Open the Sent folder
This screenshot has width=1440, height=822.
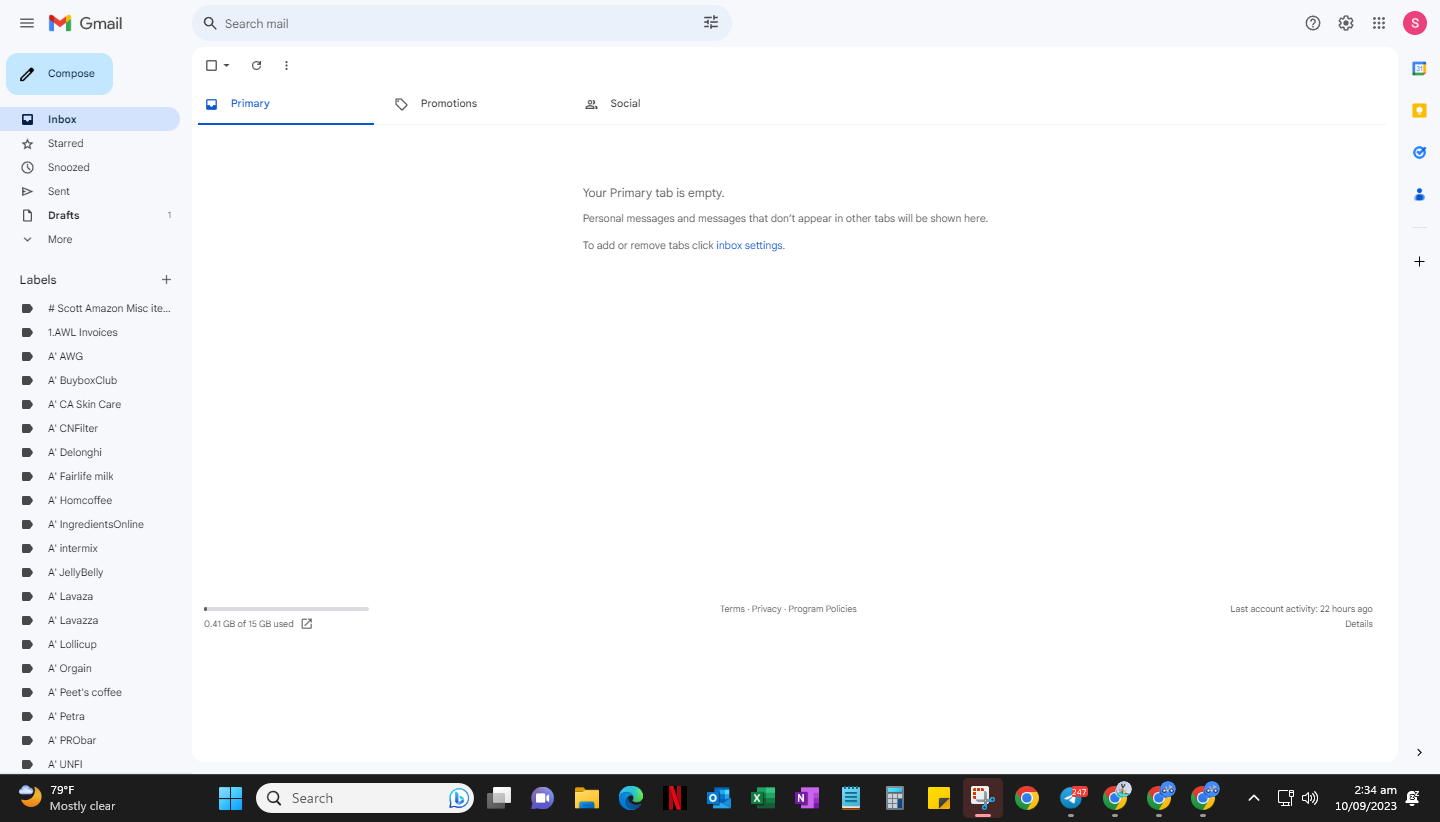(90, 191)
